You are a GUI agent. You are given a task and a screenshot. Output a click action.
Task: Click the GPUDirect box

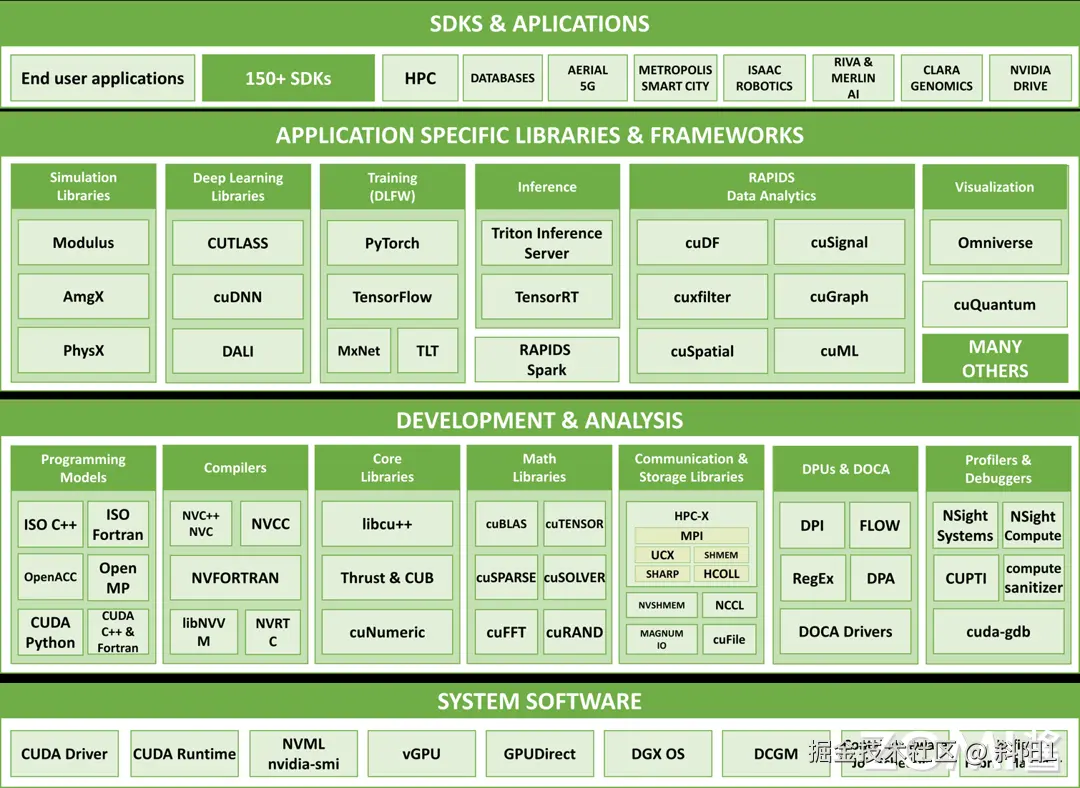coord(539,754)
